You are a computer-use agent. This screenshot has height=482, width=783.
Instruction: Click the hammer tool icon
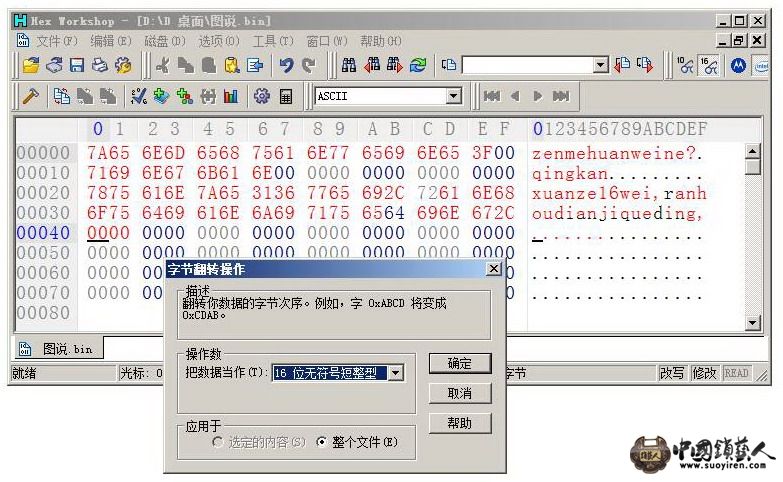coord(31,96)
